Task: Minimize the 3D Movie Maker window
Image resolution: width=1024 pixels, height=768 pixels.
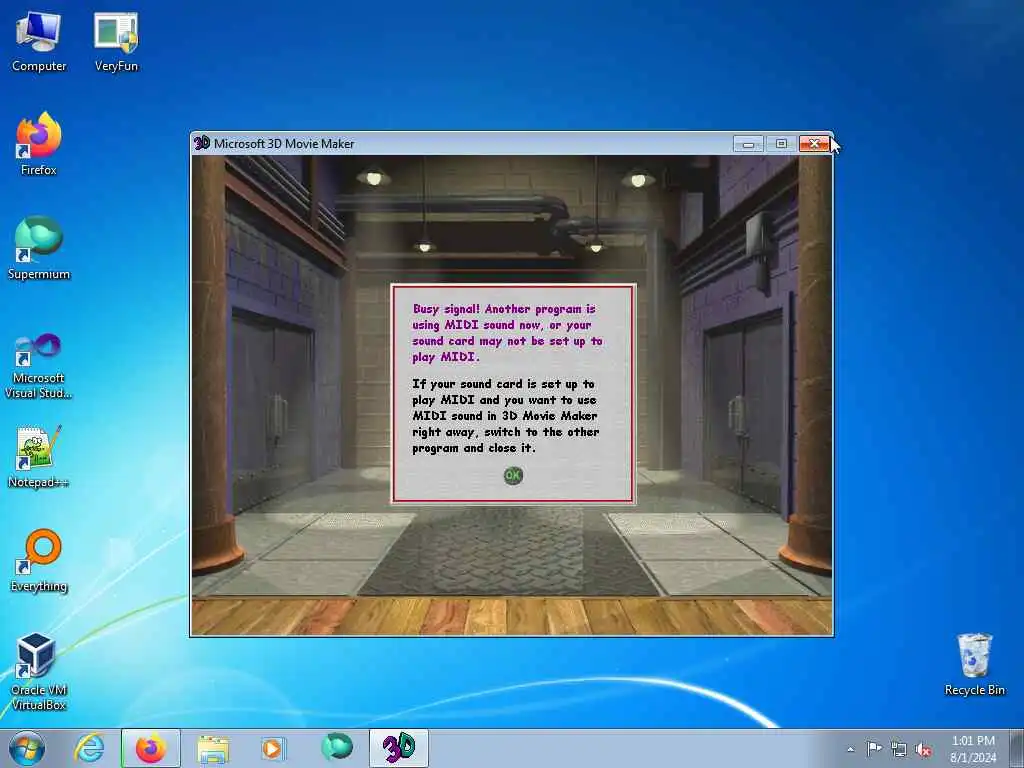Action: (x=748, y=144)
